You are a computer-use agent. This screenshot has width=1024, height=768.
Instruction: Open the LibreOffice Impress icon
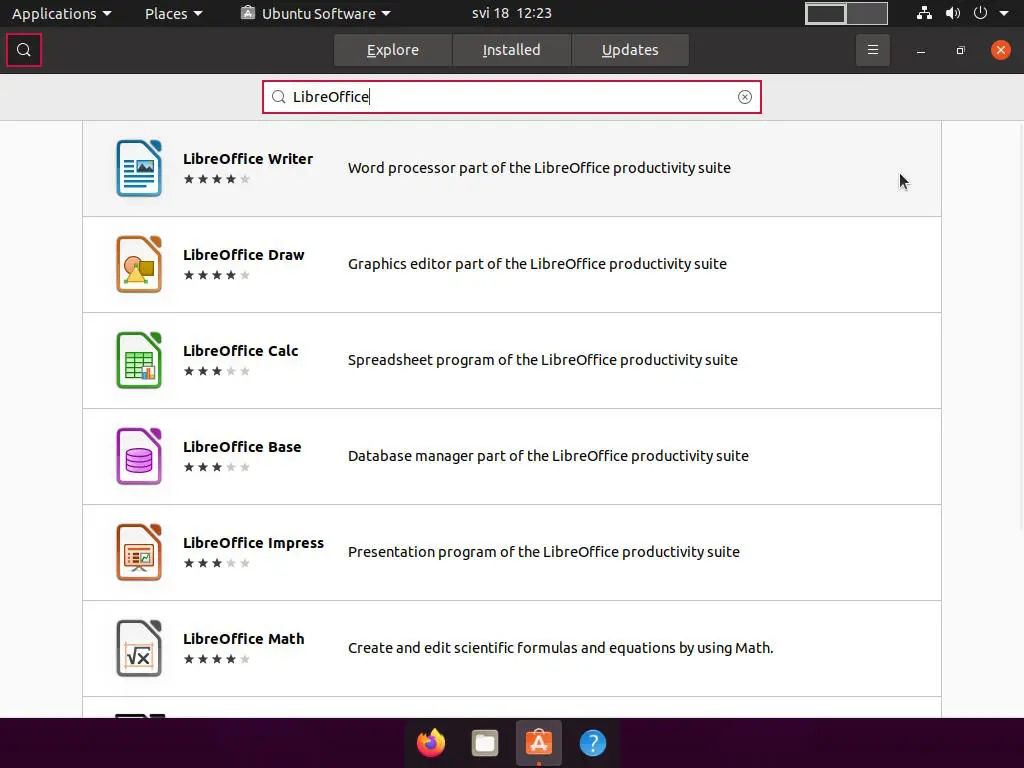[138, 552]
